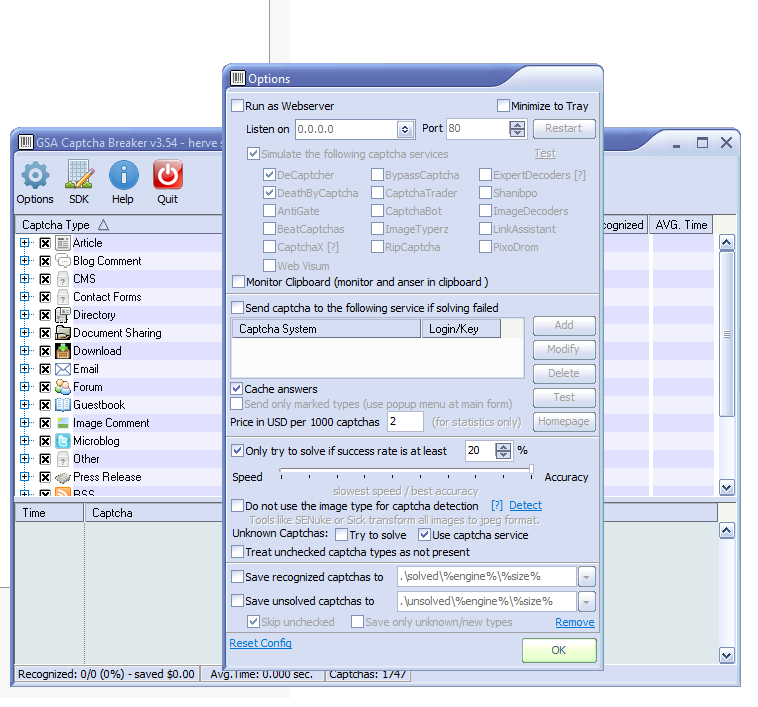Tick Try to solve for unknown captchas
Screen dimensions: 758x707
341,535
